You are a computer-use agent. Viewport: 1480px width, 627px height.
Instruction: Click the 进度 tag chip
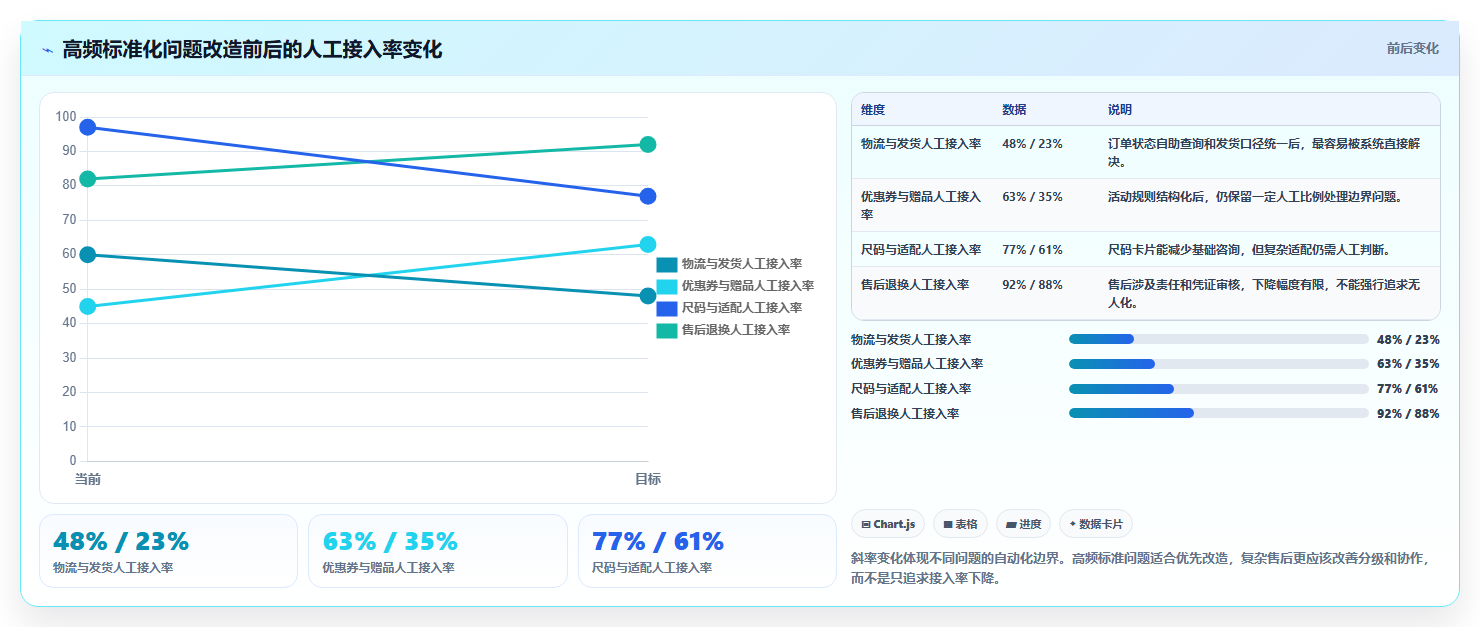tap(1023, 524)
